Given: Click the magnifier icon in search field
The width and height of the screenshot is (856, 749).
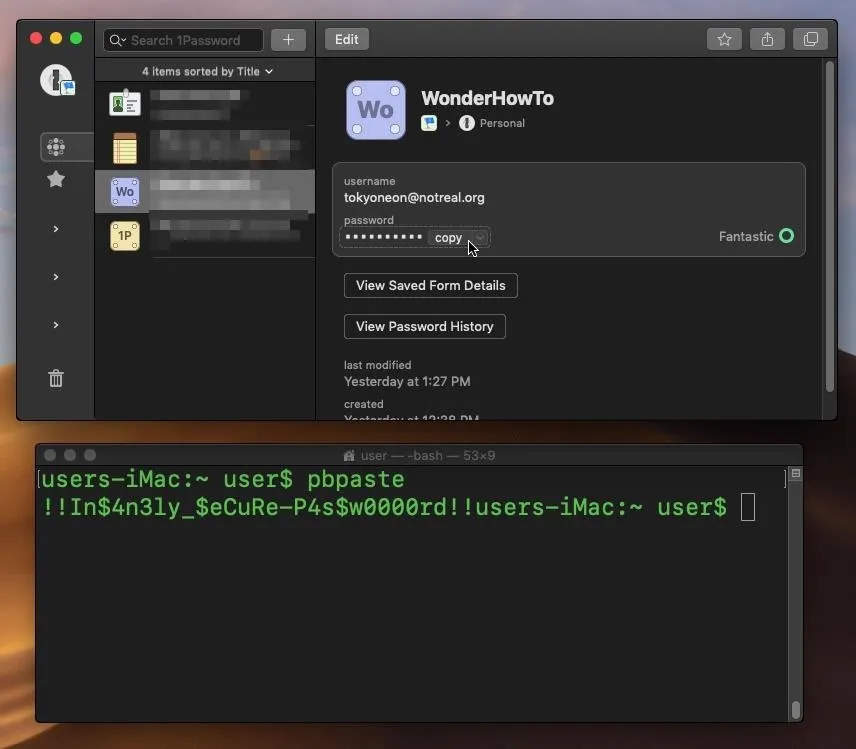Looking at the screenshot, I should (x=116, y=40).
